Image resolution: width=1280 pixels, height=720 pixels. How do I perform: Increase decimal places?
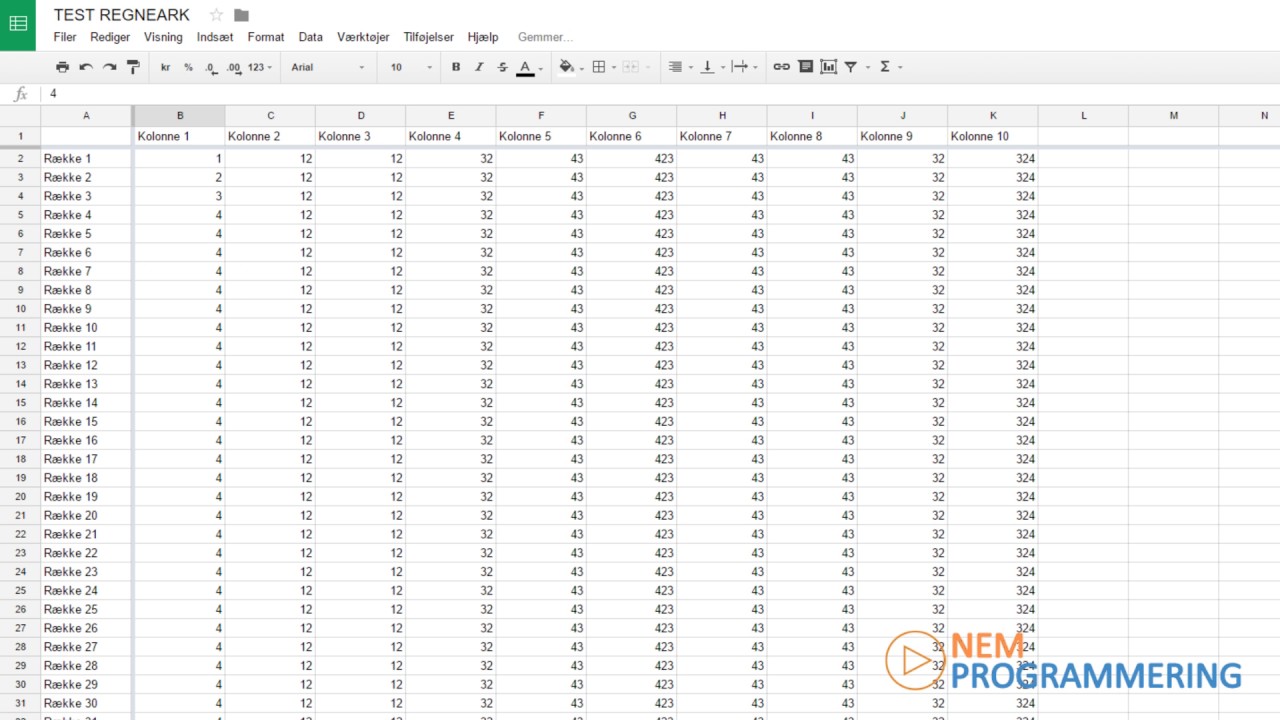(233, 67)
